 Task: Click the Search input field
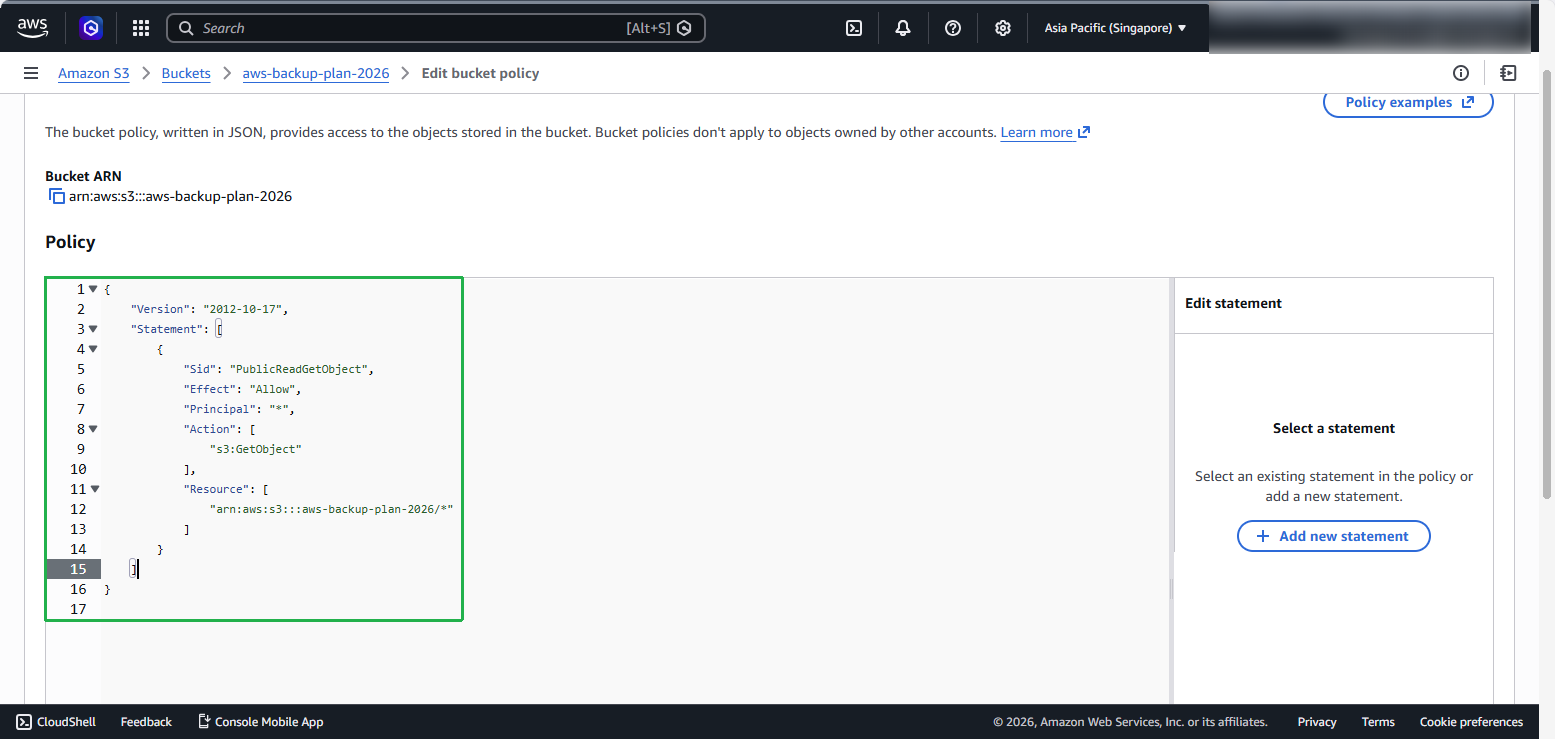(x=435, y=28)
